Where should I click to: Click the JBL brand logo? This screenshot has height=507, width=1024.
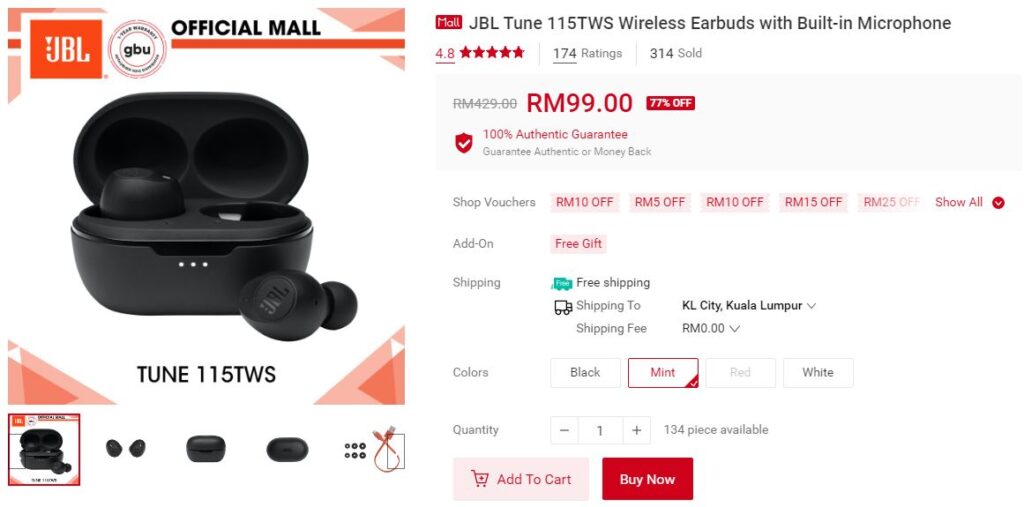click(x=66, y=49)
